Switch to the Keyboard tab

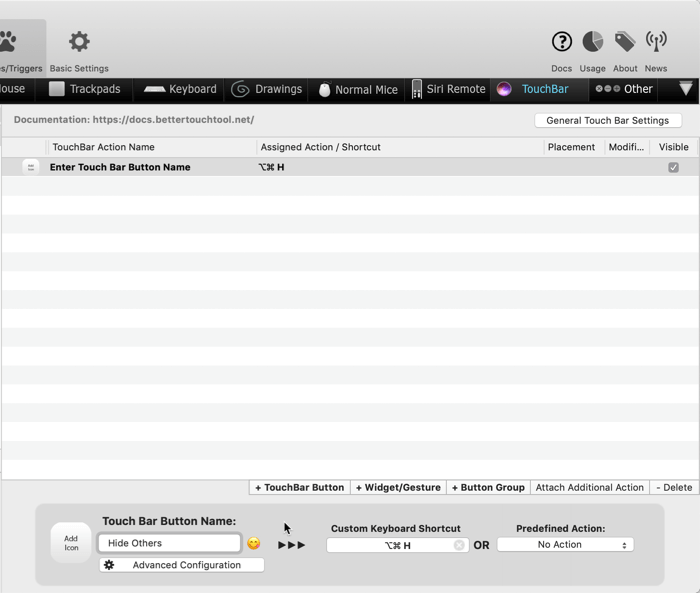[x=181, y=89]
